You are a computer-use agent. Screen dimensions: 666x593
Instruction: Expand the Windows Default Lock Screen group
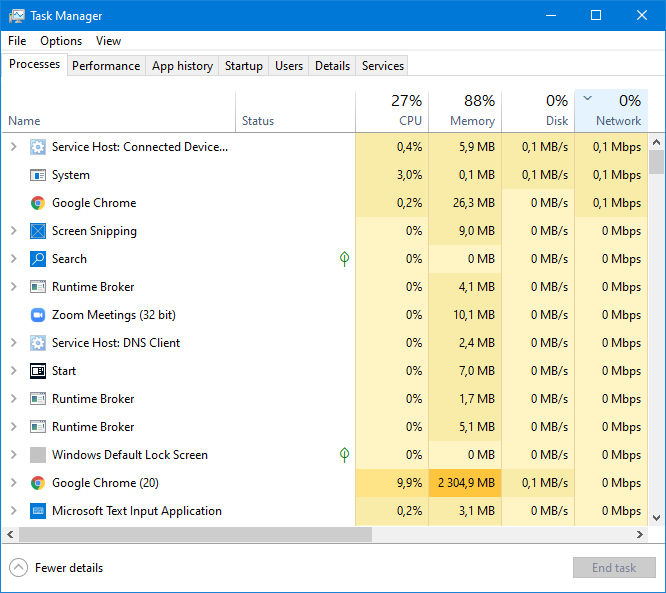click(x=14, y=455)
